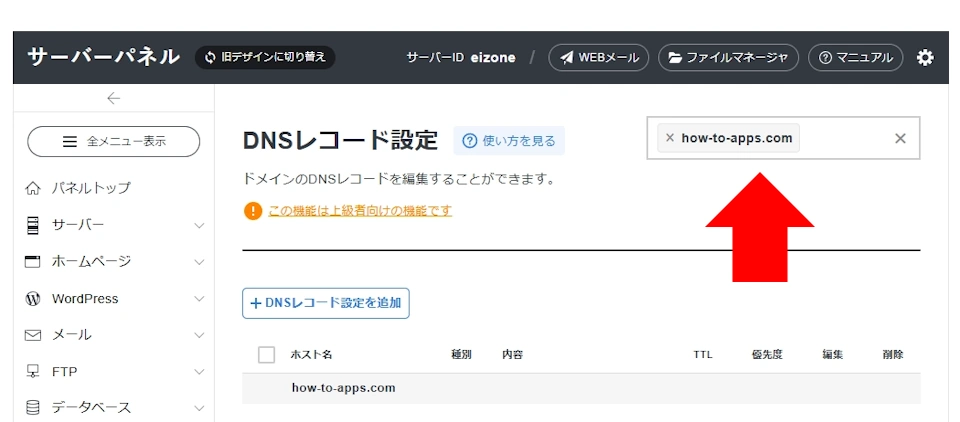Click 使い方を見る help button
The image size is (960, 422).
click(509, 141)
